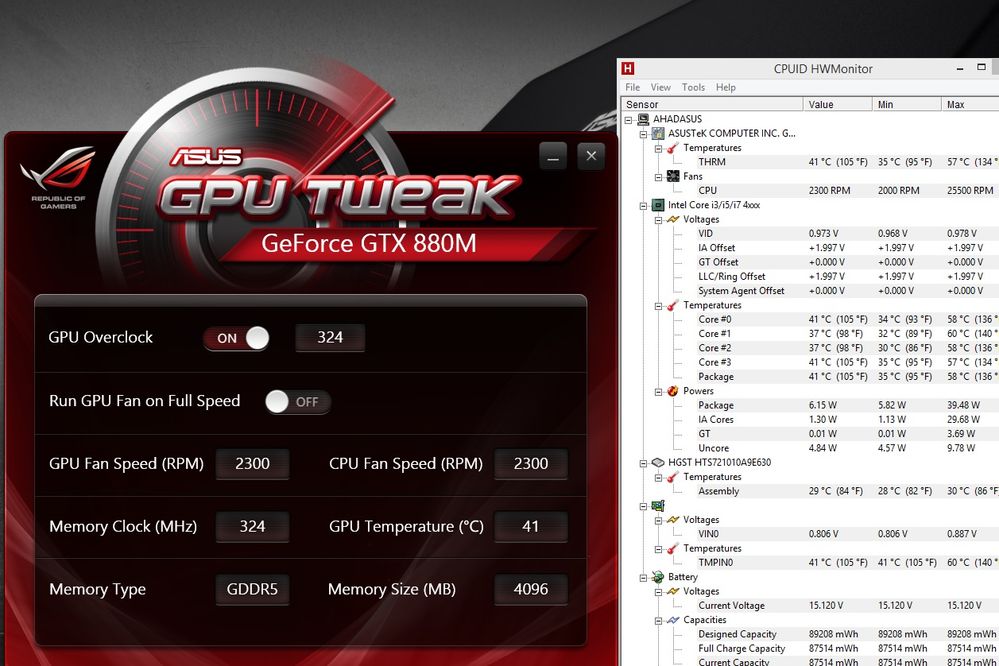Click the thermometer icon above the TMPIN0 row

click(673, 548)
